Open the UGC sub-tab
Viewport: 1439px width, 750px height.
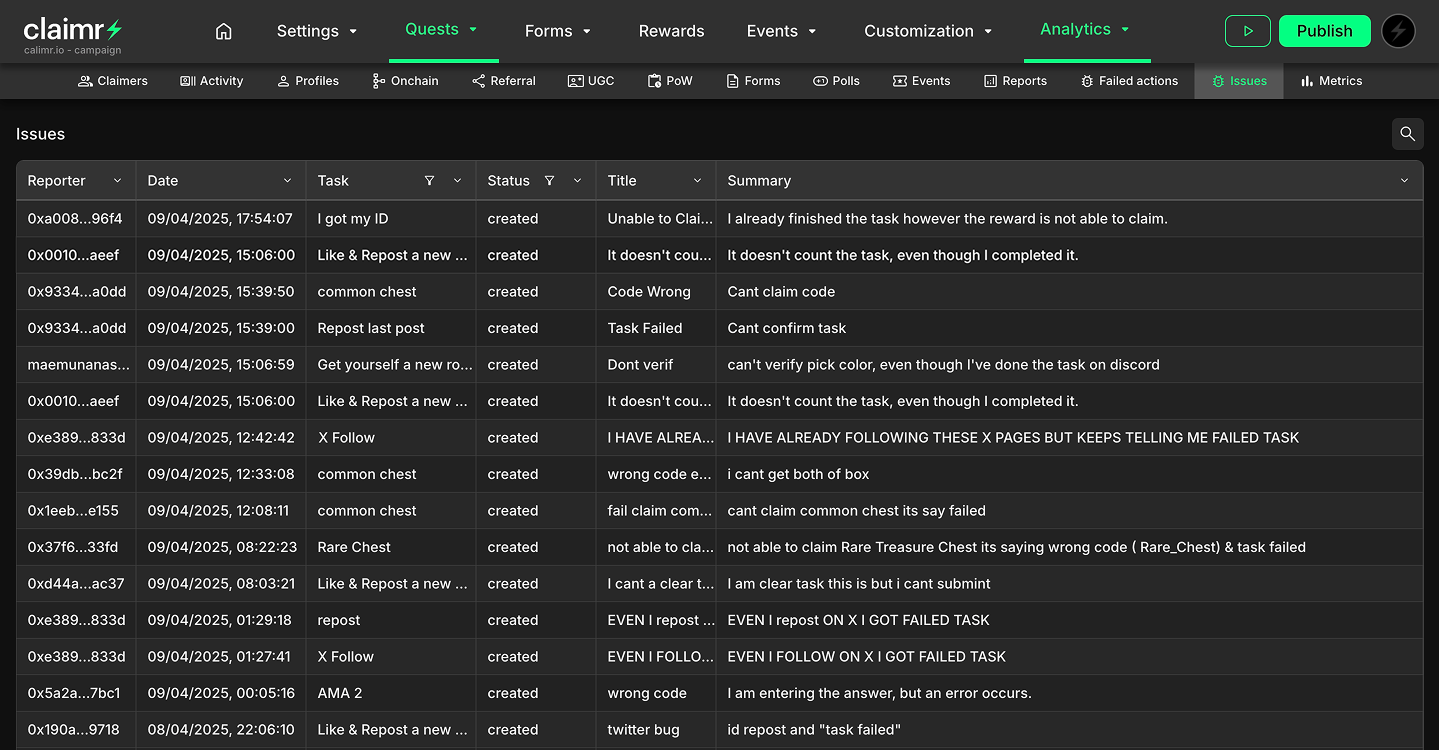pyautogui.click(x=591, y=81)
